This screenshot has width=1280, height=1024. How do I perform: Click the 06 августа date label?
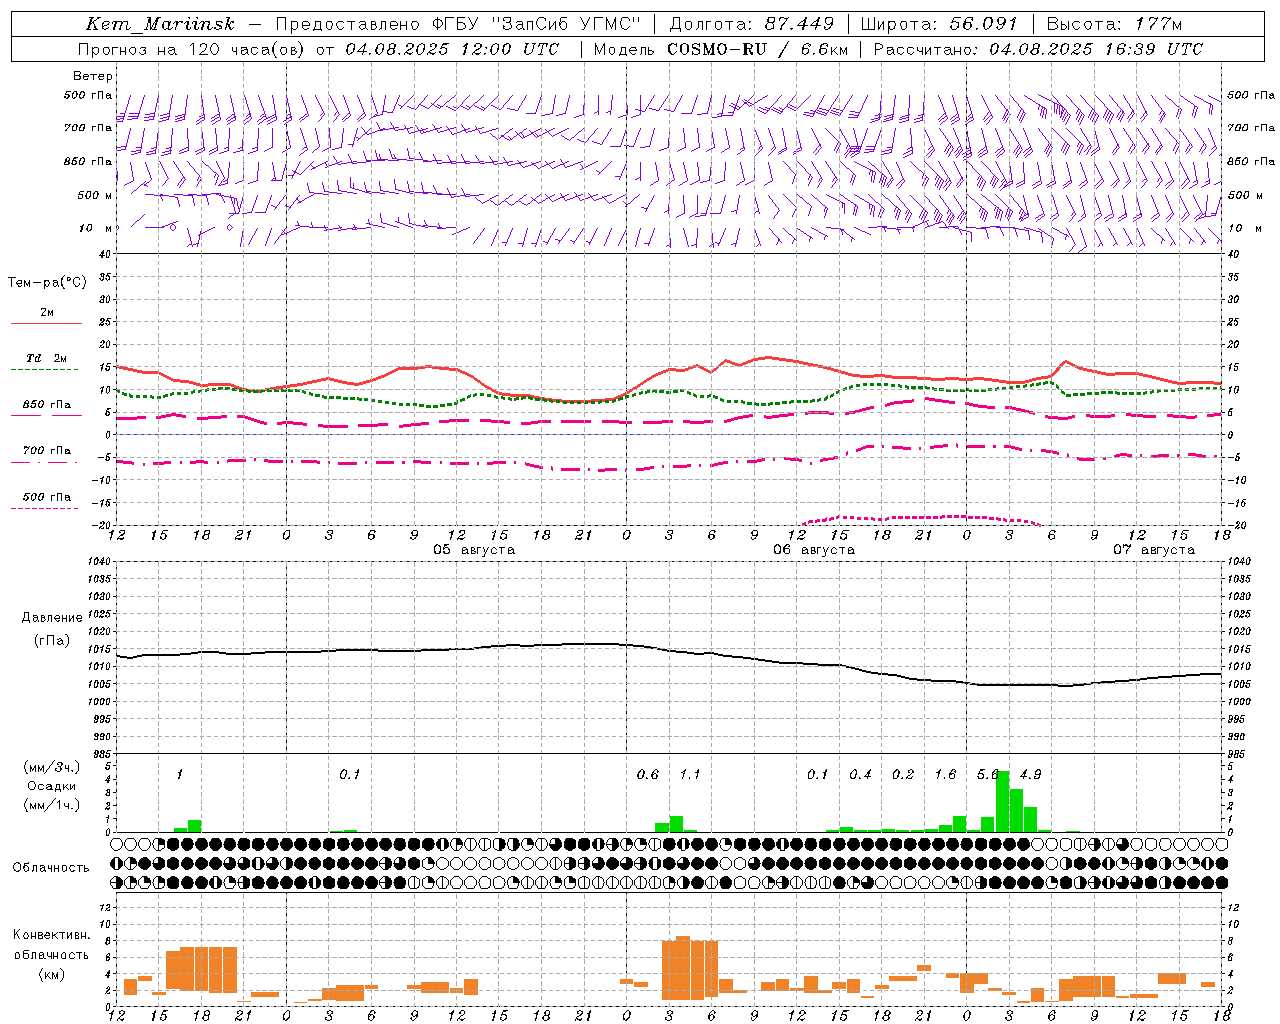tap(813, 550)
